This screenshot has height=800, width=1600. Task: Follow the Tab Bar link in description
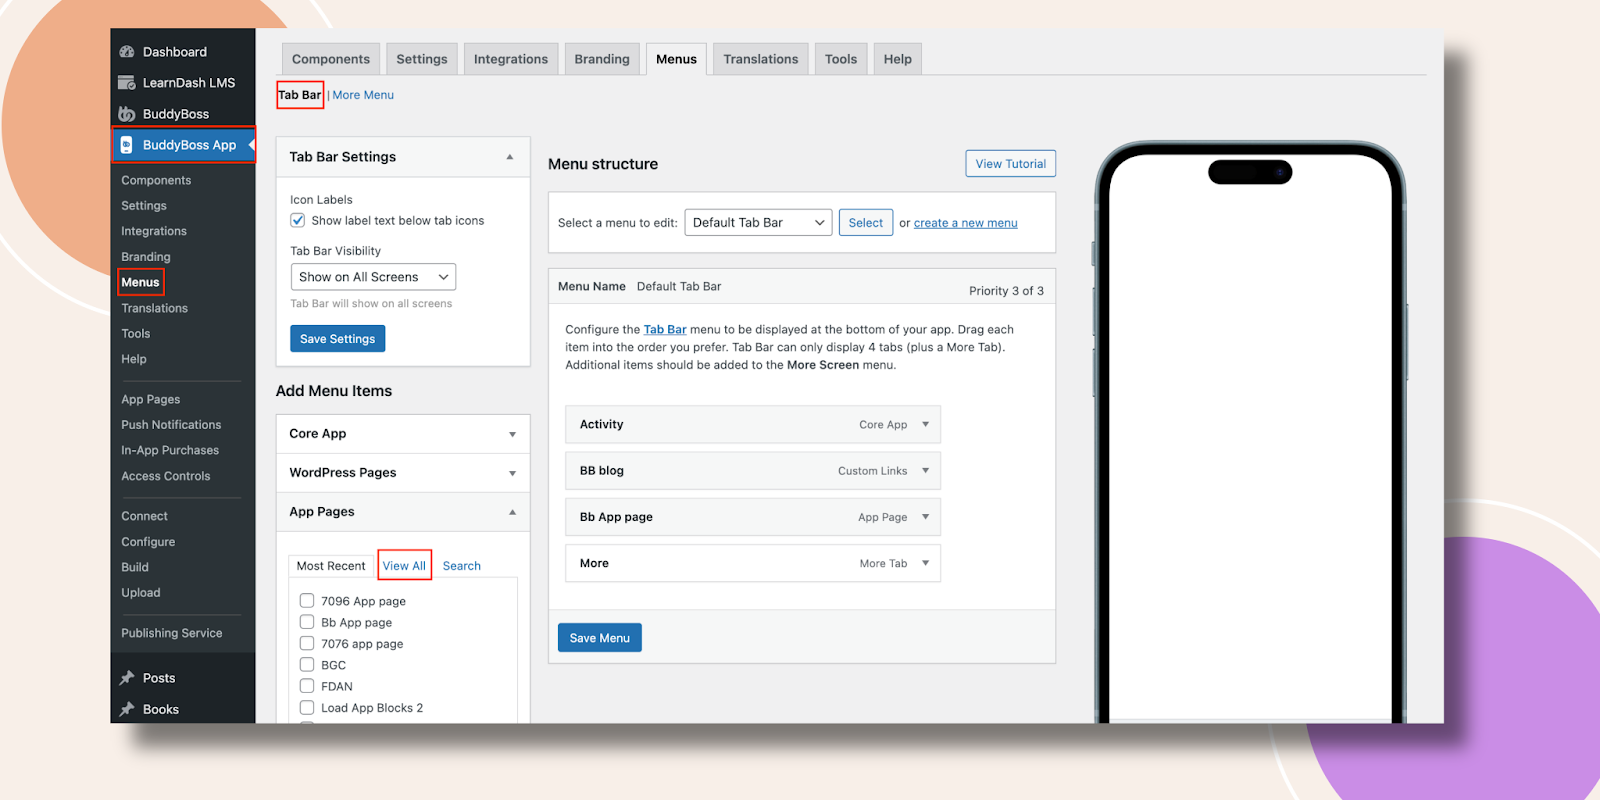(665, 329)
